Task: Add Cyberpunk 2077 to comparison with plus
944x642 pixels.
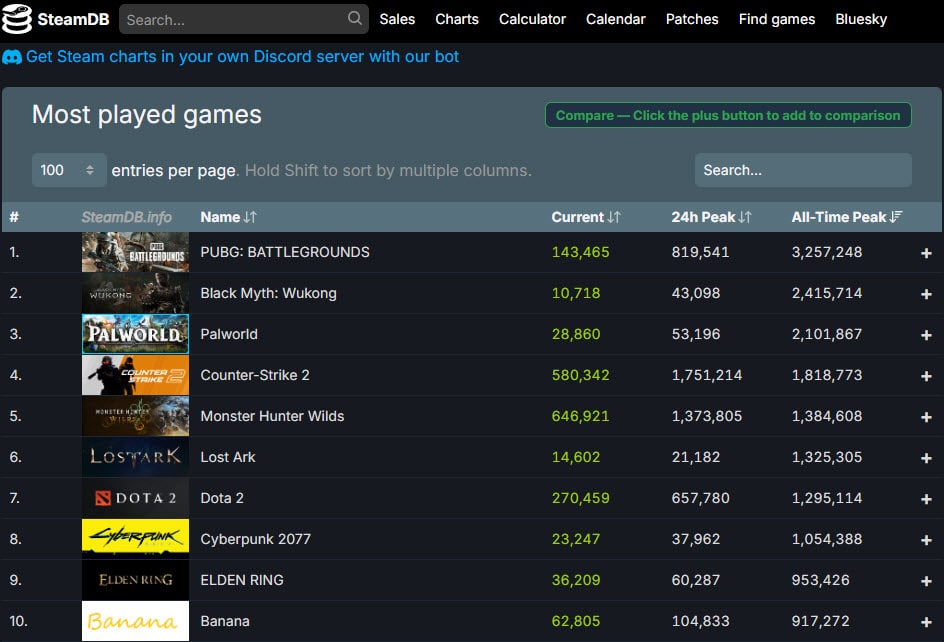Action: tap(926, 540)
